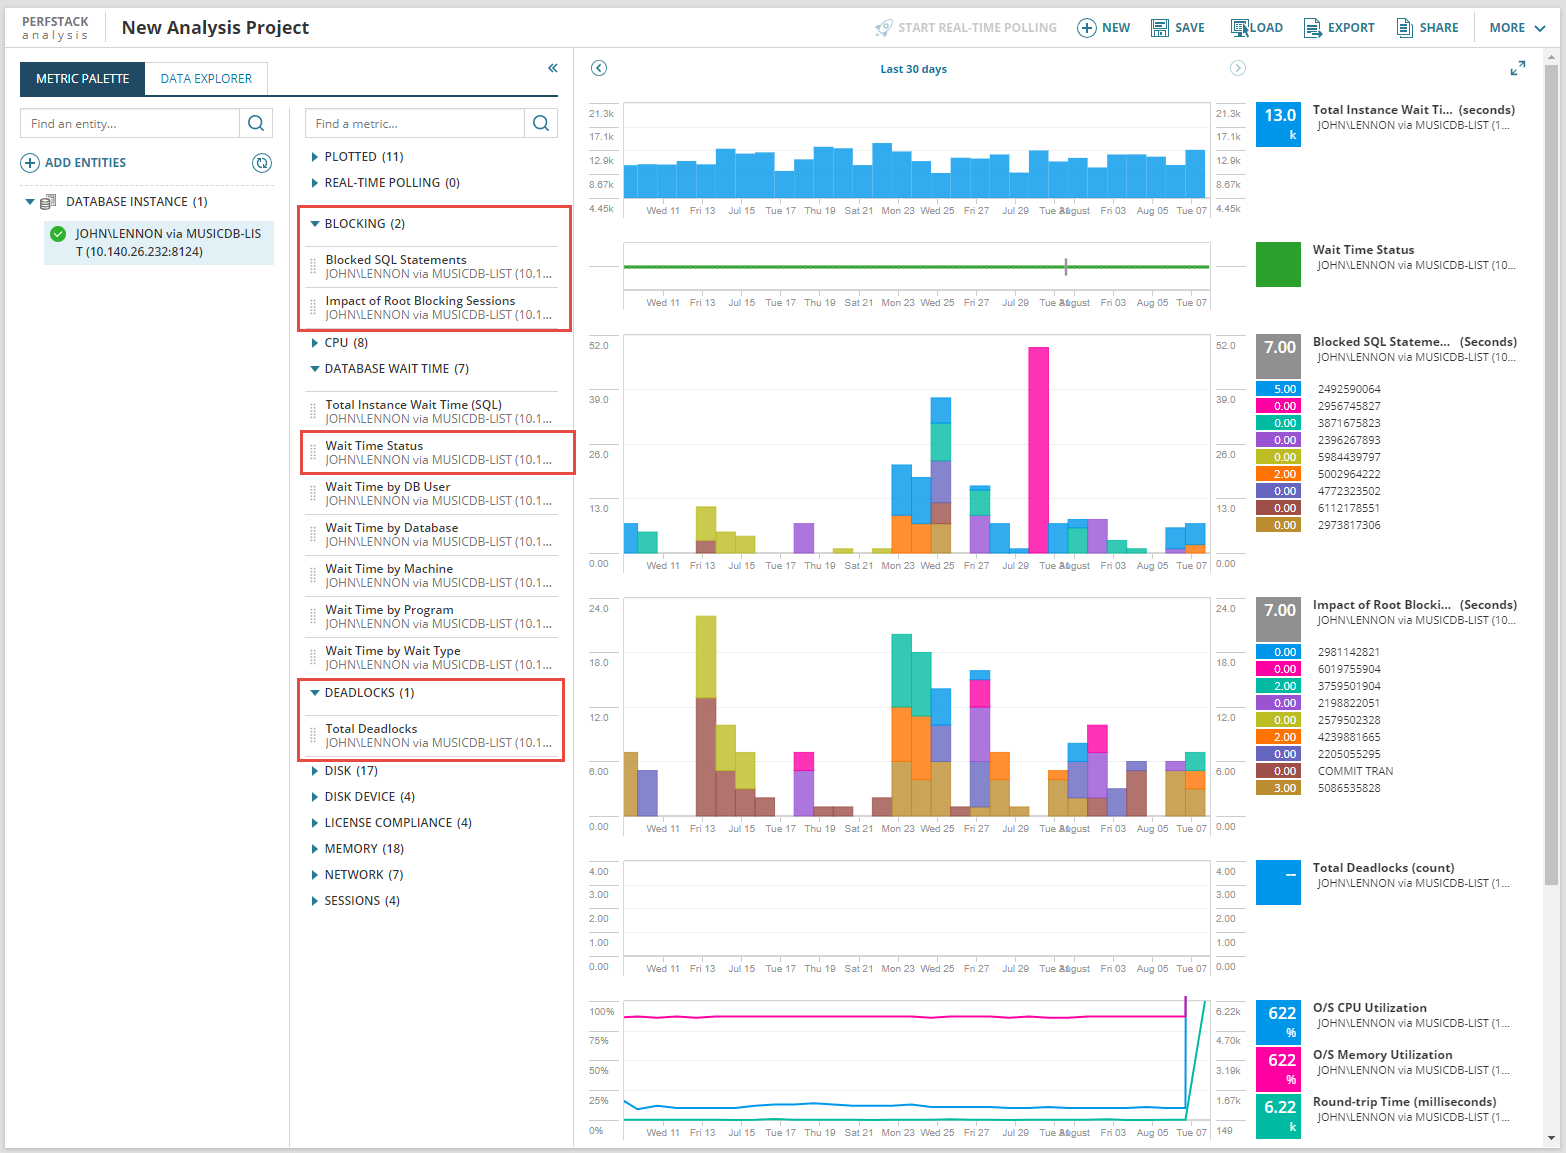Screen dimensions: 1566x1153
Task: Click the tall pink bar in Blocked SQL chart
Action: point(1038,450)
